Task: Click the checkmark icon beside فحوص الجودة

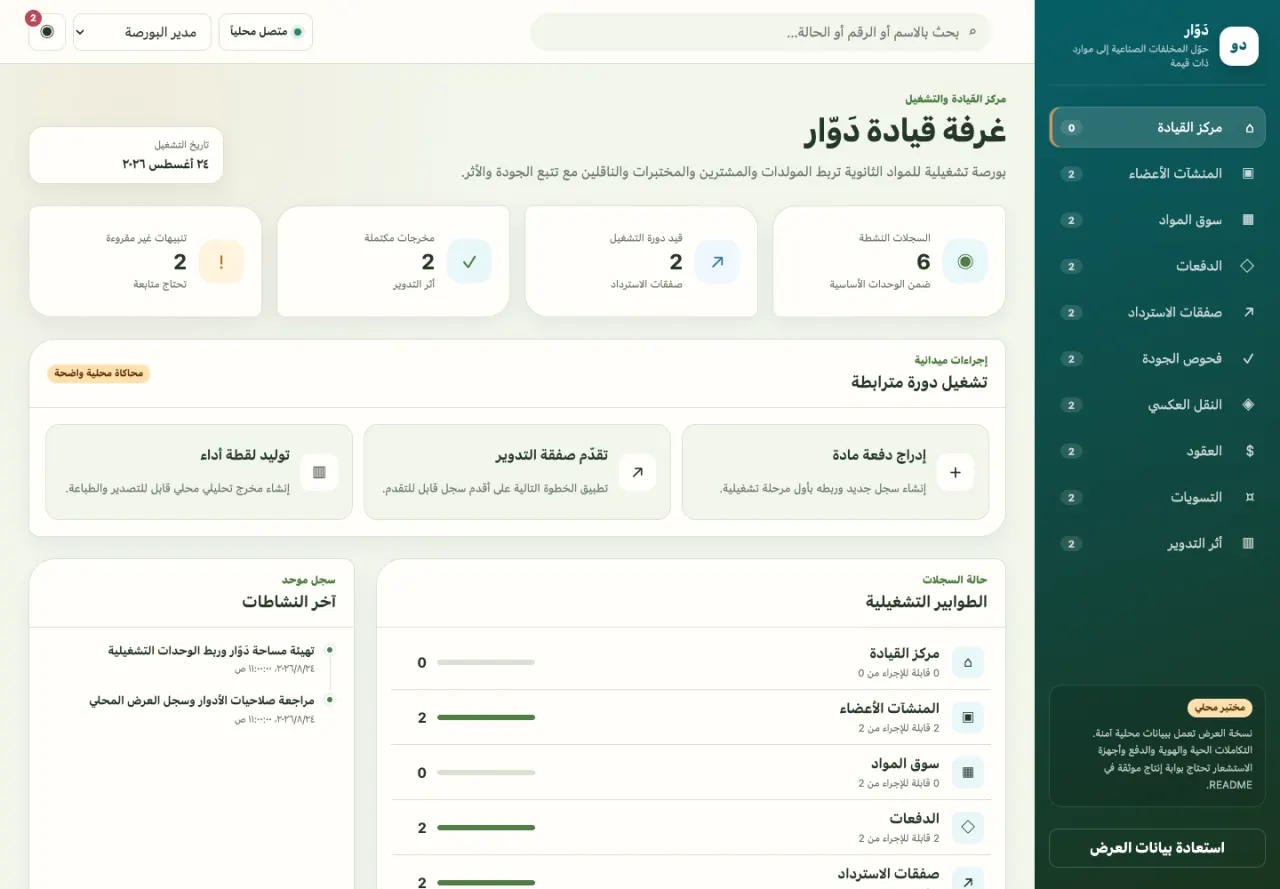Action: pyautogui.click(x=1248, y=358)
